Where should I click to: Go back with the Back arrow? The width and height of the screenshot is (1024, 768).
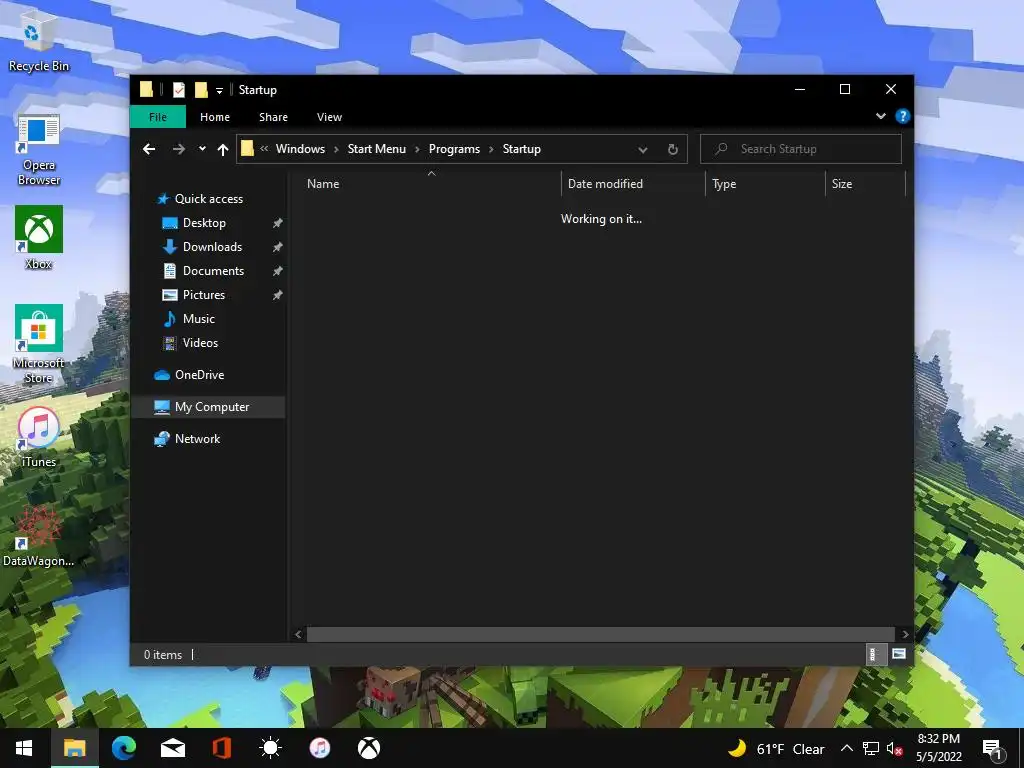click(149, 149)
